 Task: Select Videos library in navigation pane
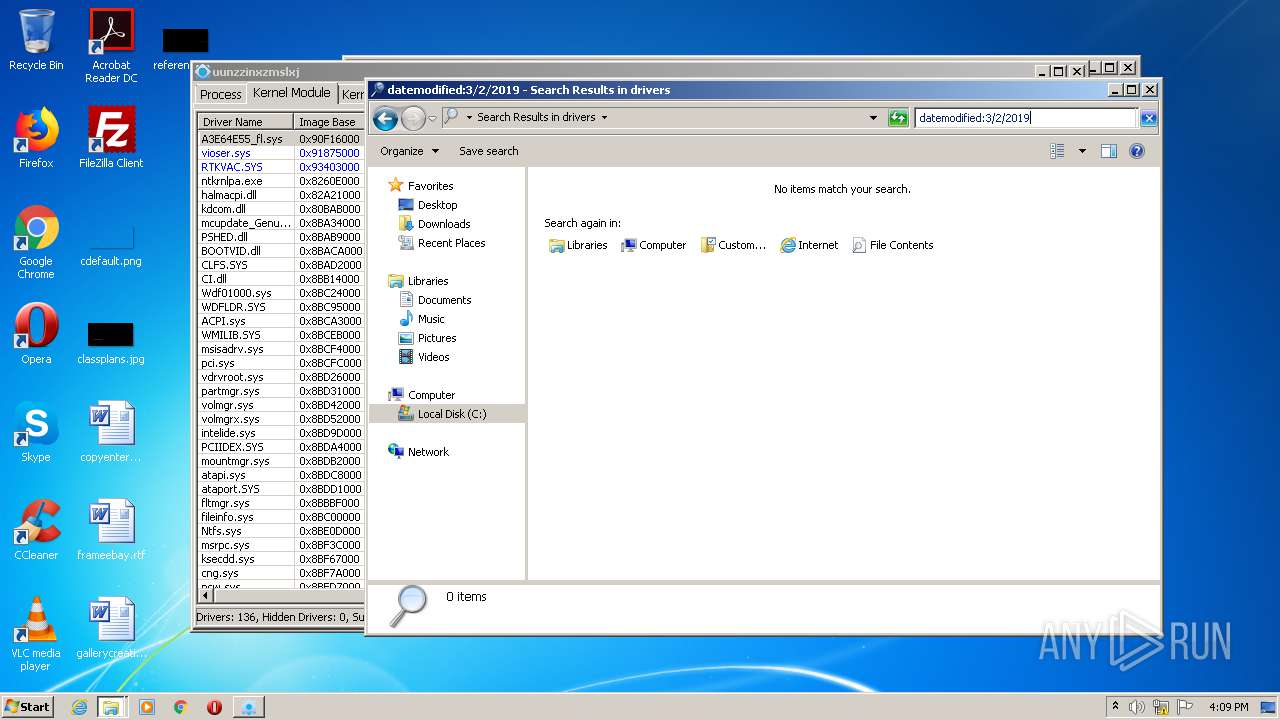tap(424, 357)
